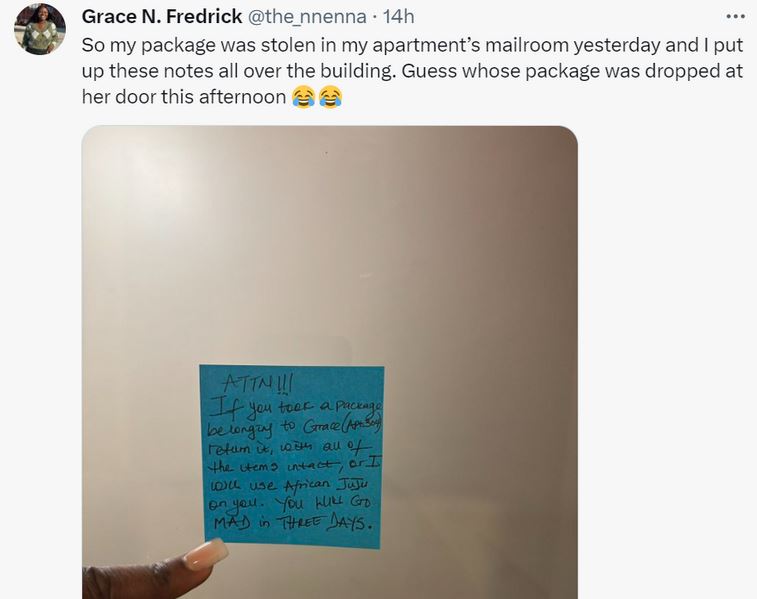
Task: Click the display name Grace N. Fredrick
Action: tap(162, 16)
